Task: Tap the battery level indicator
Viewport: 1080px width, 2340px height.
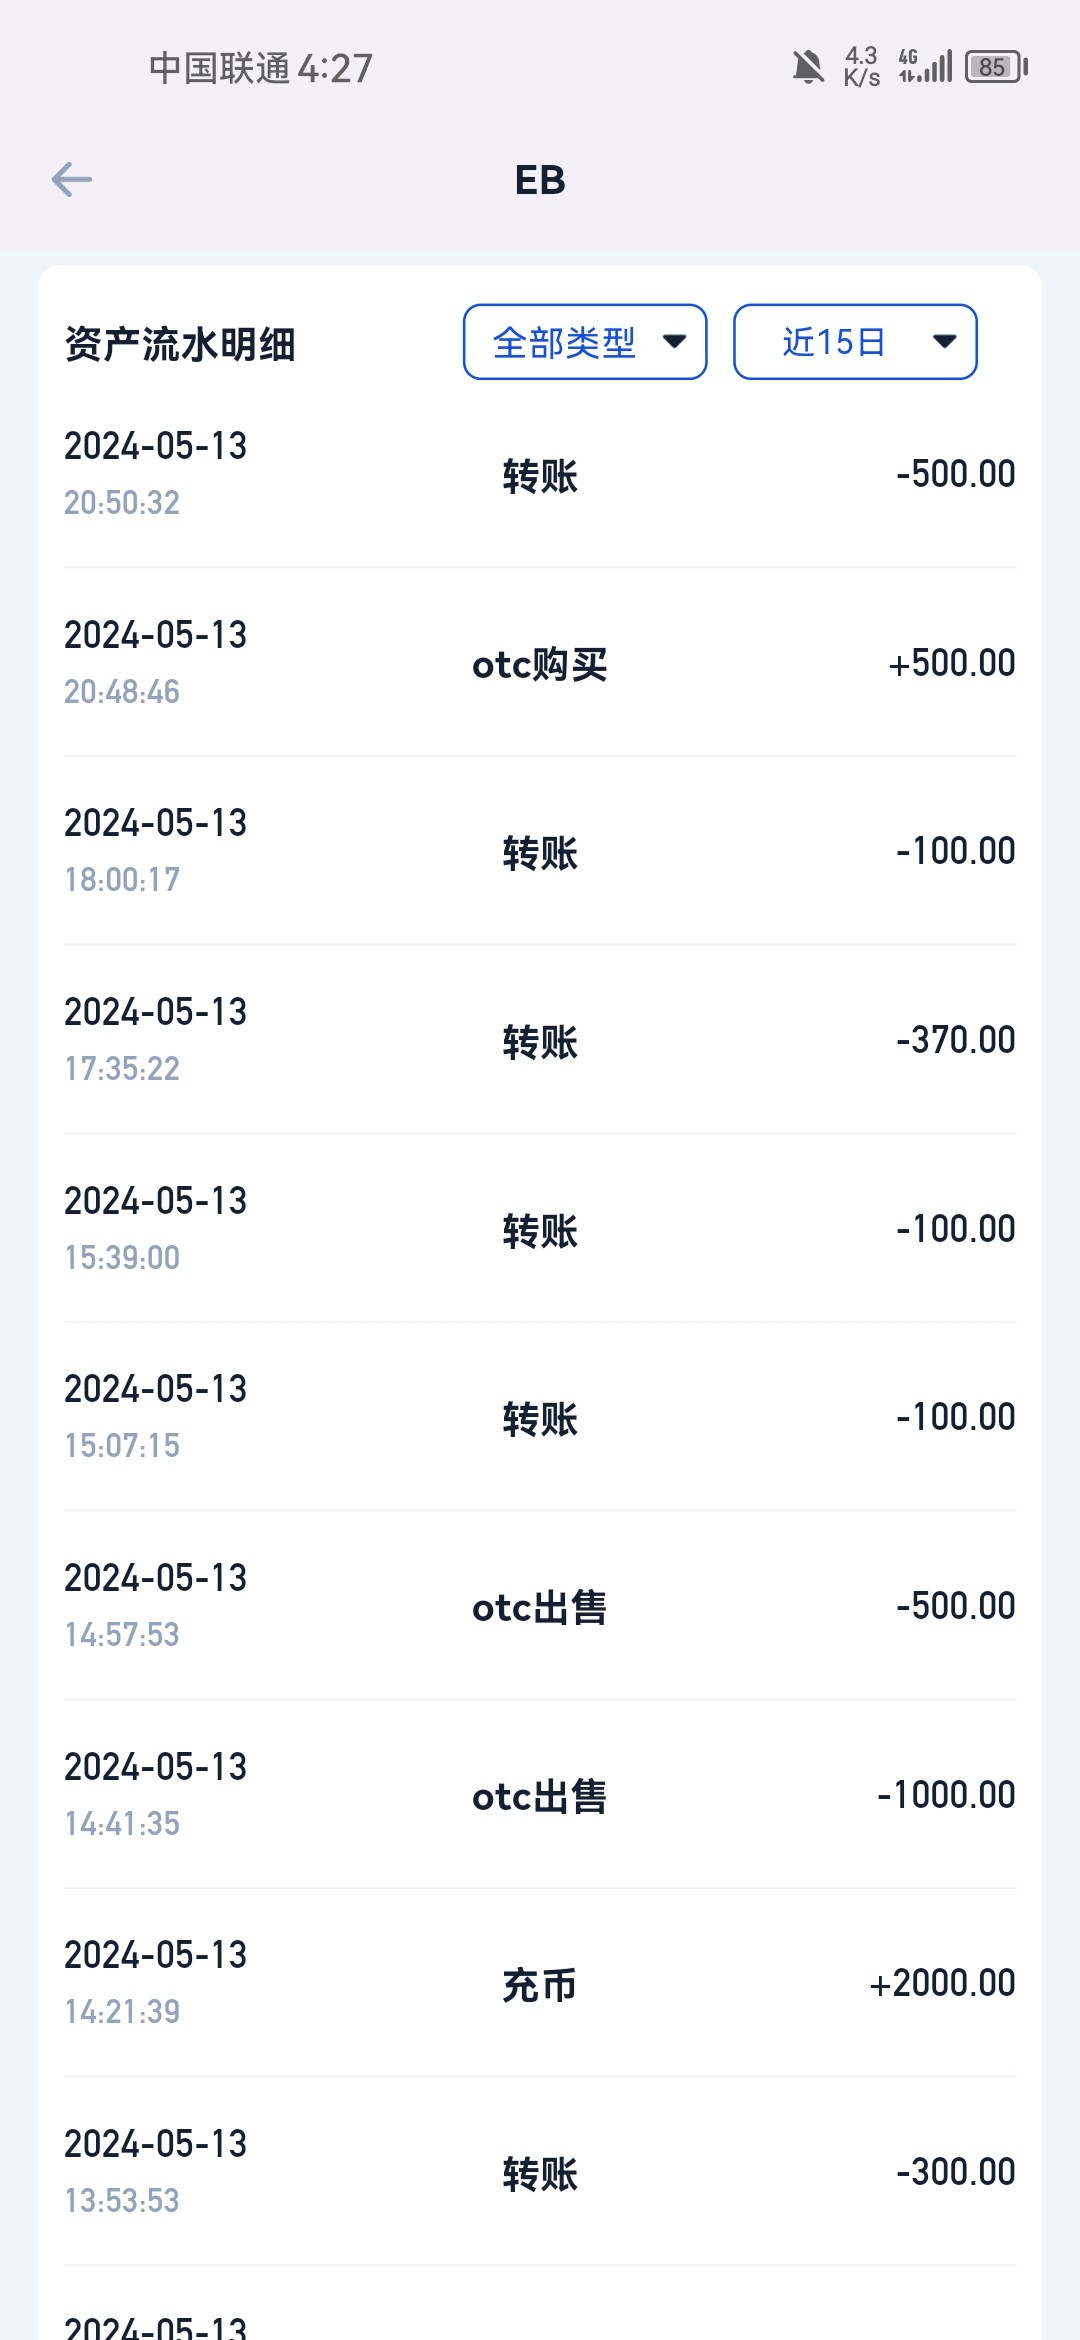Action: 995,67
